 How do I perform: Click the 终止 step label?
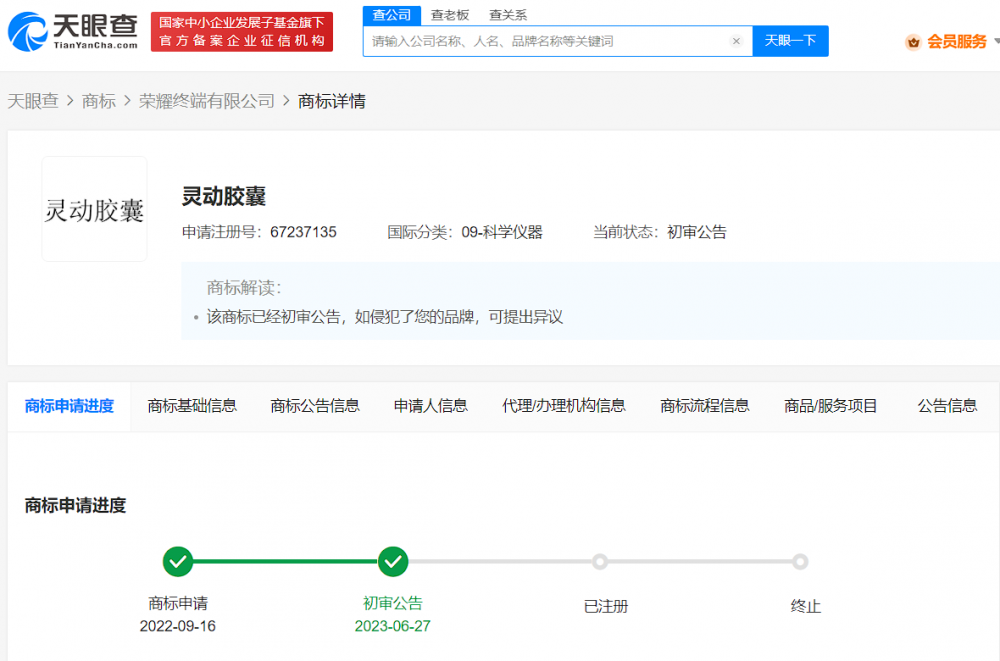tap(805, 606)
